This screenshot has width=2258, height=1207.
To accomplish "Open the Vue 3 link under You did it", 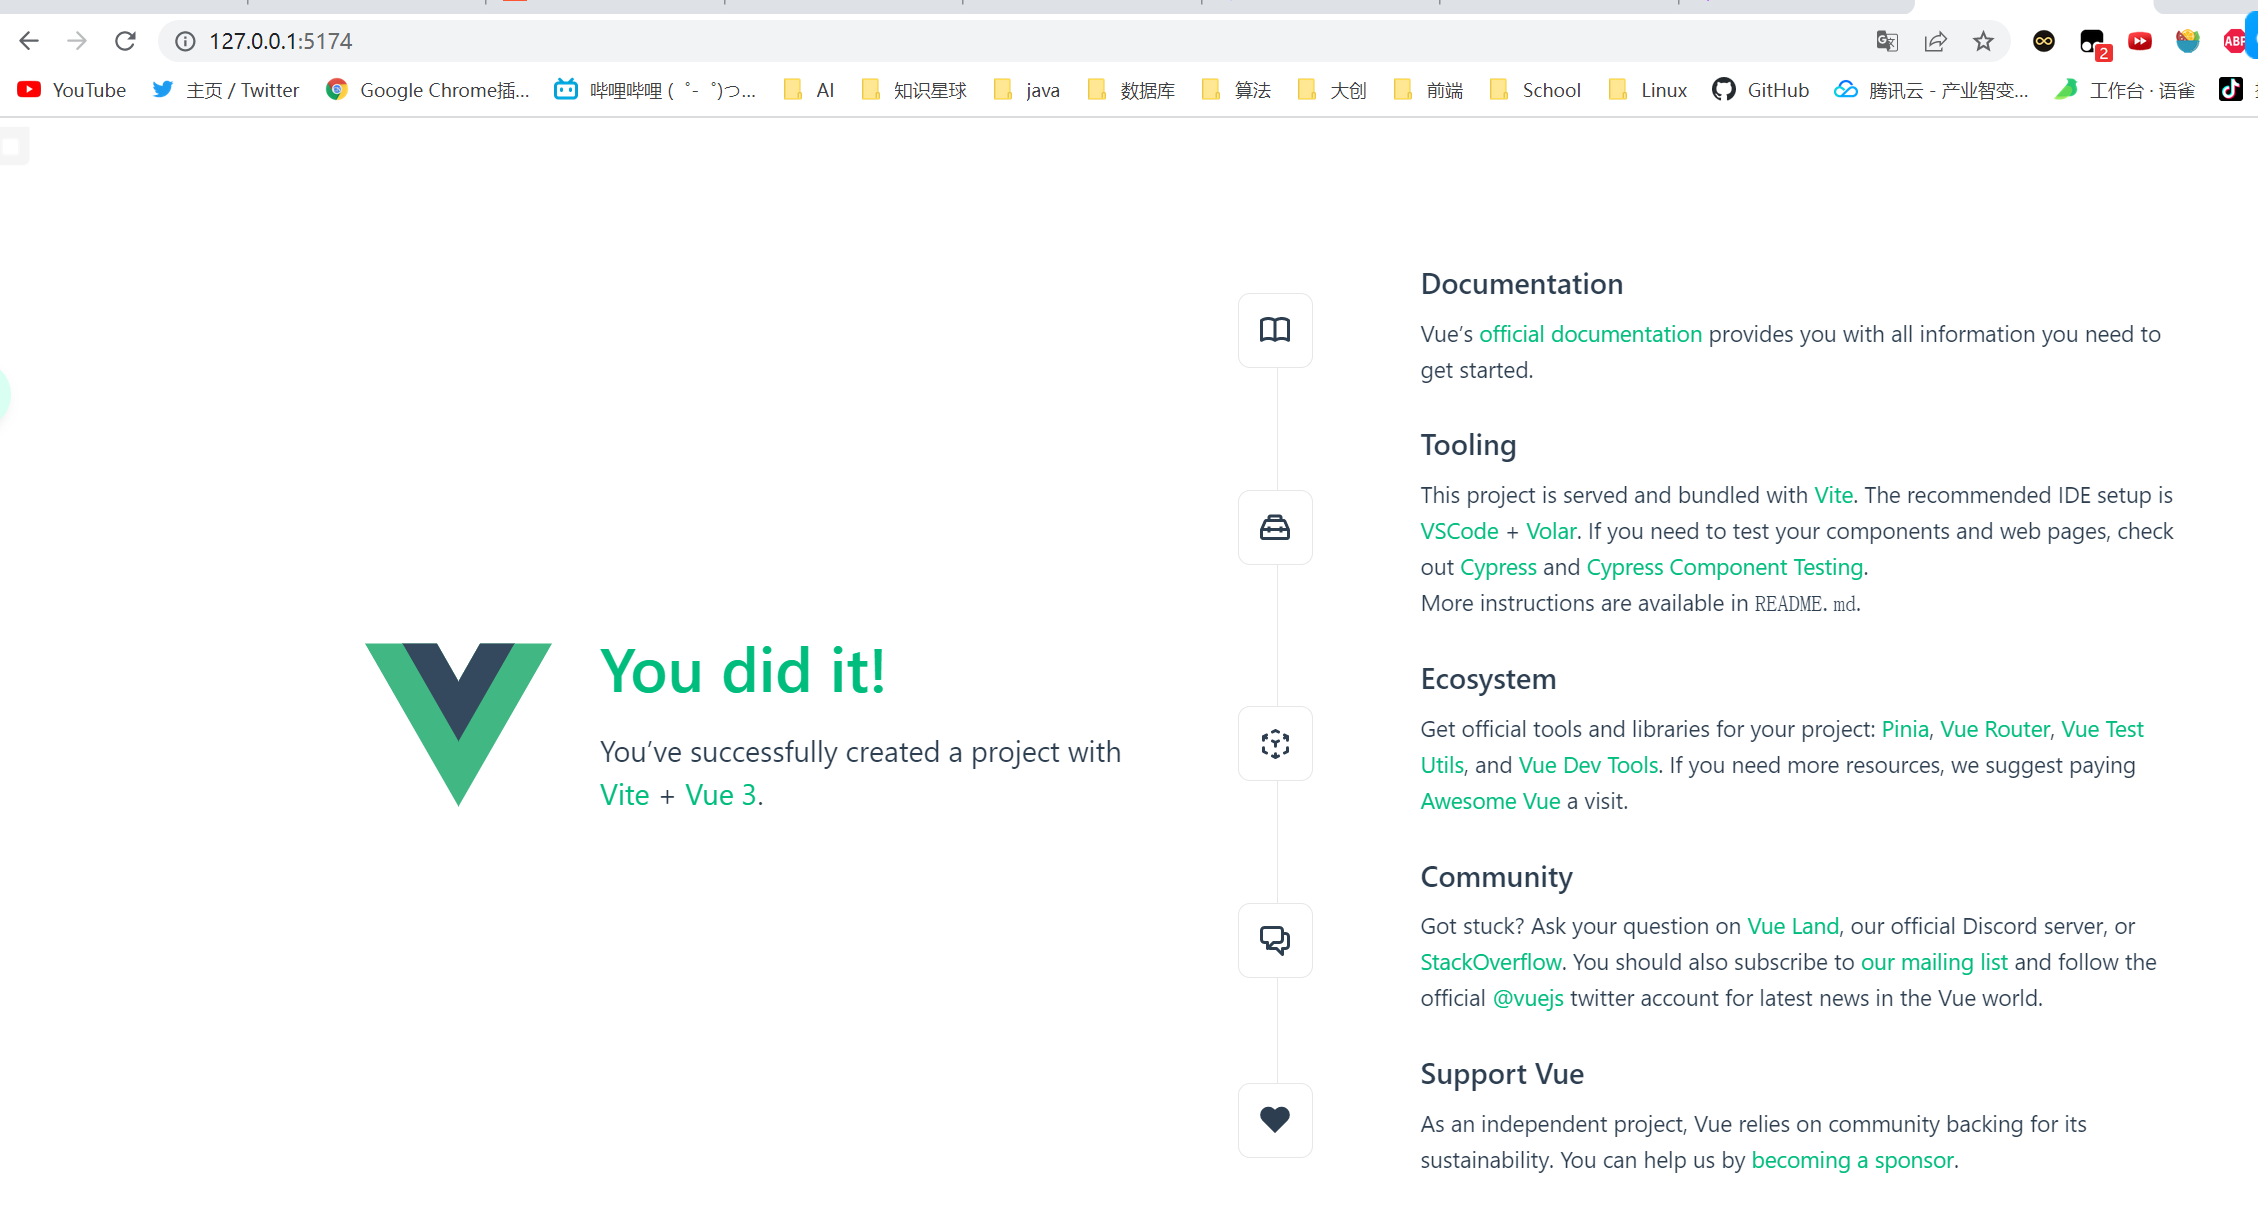I will tap(721, 795).
